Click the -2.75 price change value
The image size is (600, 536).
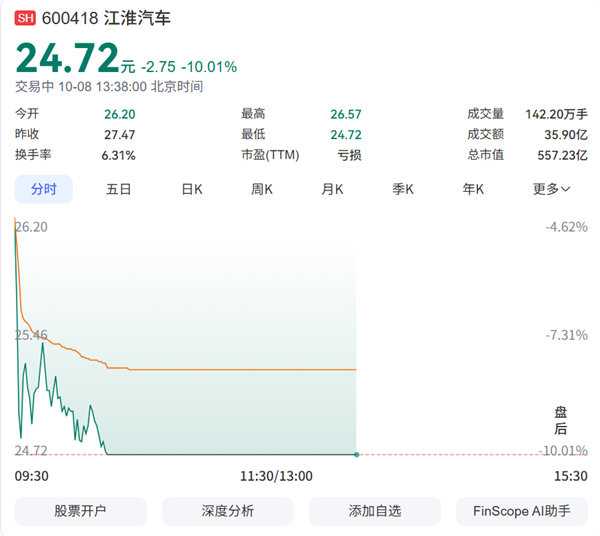(158, 67)
